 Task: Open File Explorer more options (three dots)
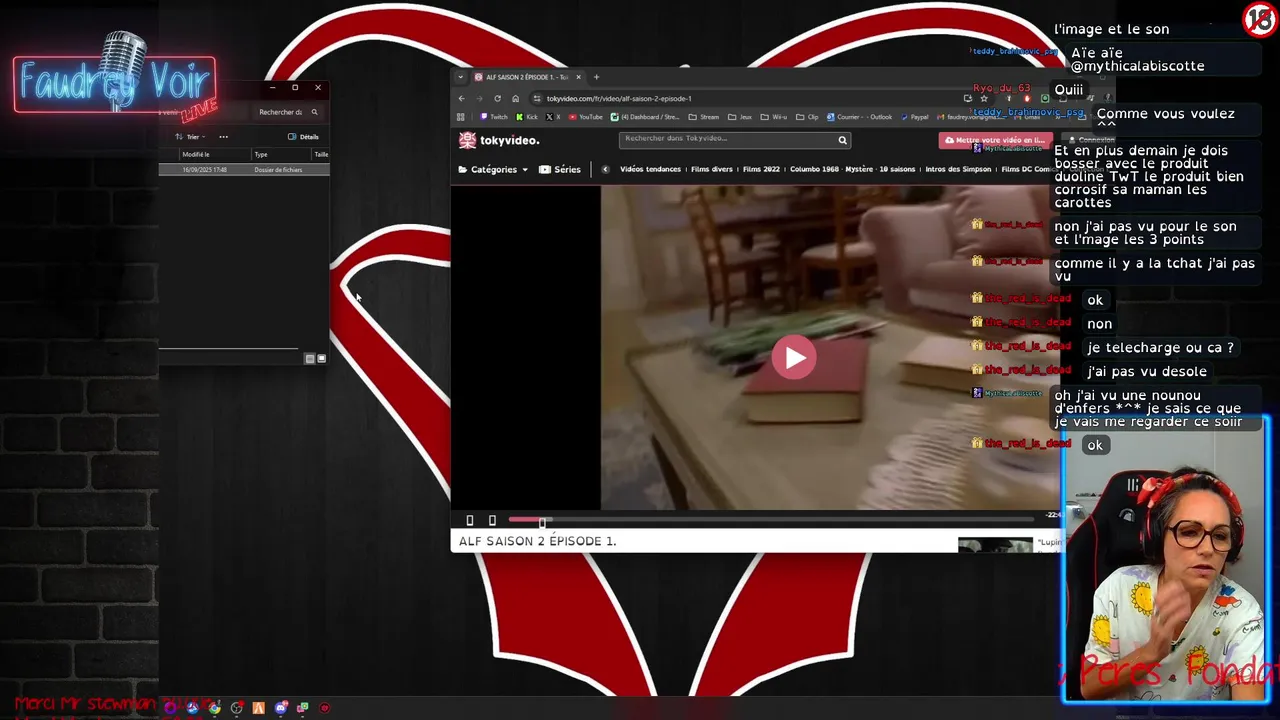click(223, 137)
